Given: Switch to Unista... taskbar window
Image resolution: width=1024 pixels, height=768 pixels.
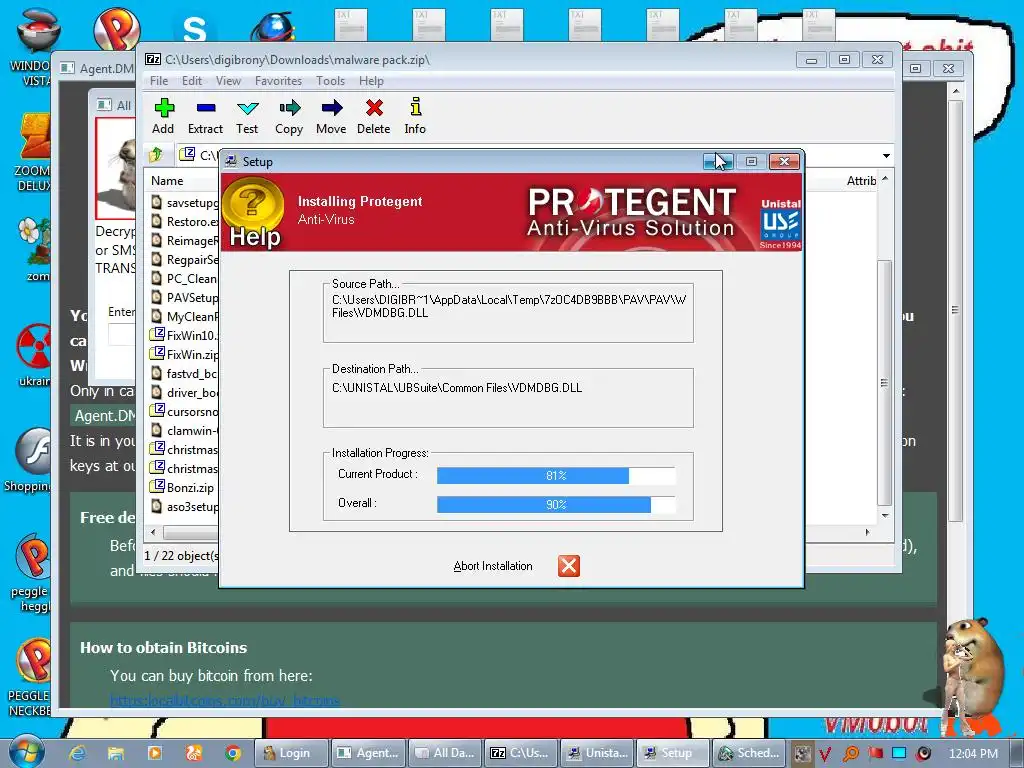Looking at the screenshot, I should coord(598,753).
